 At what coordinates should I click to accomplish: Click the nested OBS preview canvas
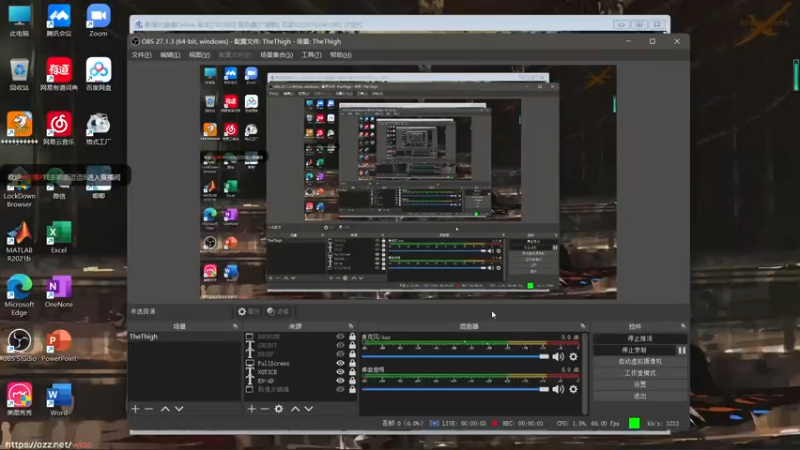tap(408, 182)
